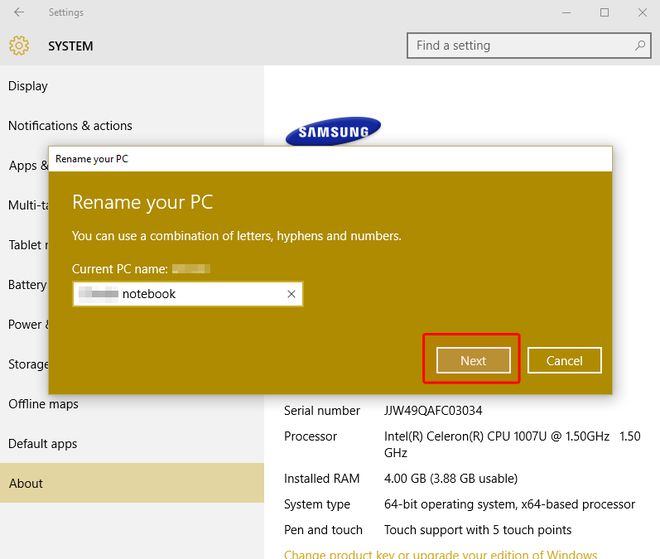The width and height of the screenshot is (660, 559).
Task: Click the 4.00 GB installed RAM value
Action: point(451,479)
